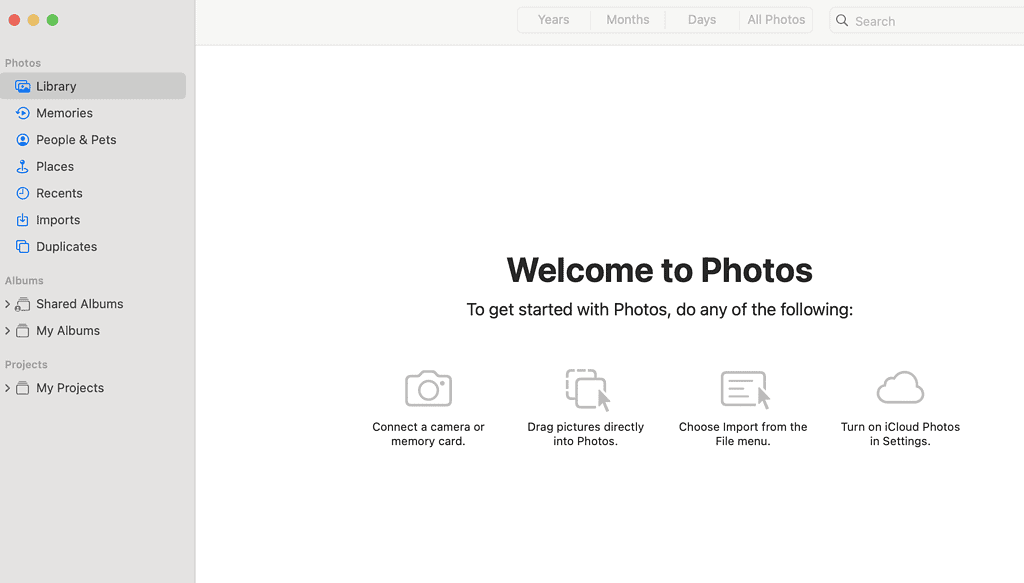
Task: Switch to the Years view tab
Action: (553, 20)
